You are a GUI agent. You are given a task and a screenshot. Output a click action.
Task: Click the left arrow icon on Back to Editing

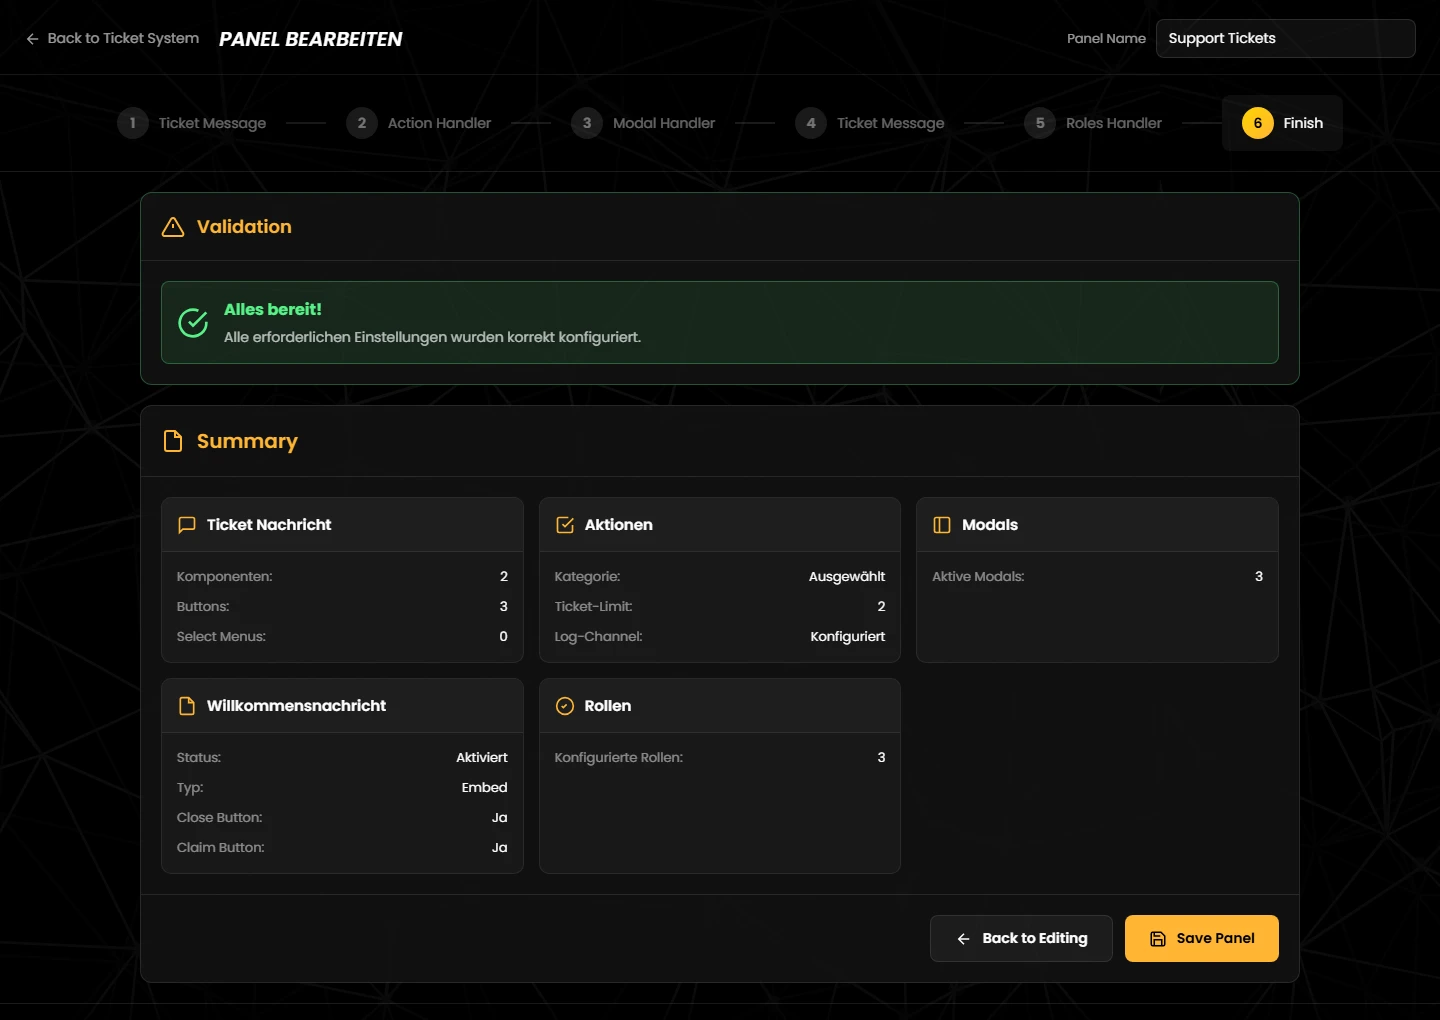click(964, 939)
